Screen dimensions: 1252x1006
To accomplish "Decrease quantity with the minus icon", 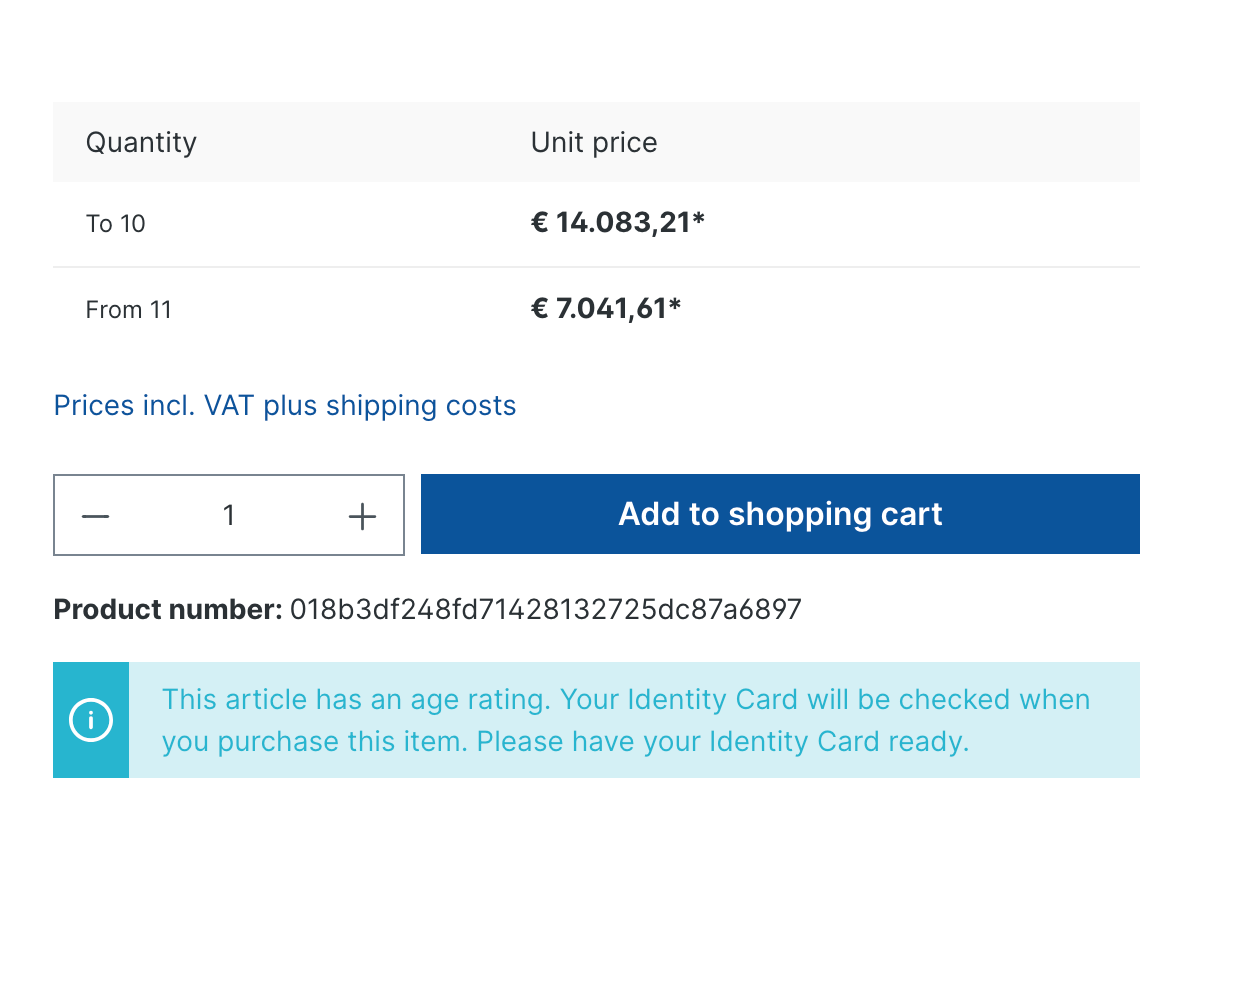I will point(95,516).
